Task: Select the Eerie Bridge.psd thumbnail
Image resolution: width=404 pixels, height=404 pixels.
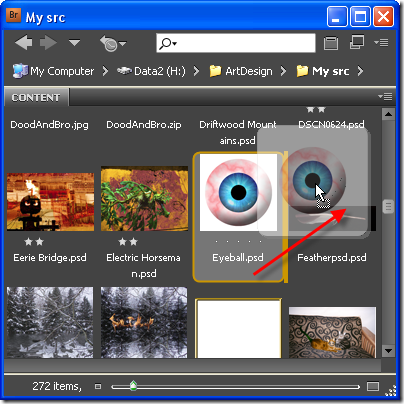Action: coord(50,202)
